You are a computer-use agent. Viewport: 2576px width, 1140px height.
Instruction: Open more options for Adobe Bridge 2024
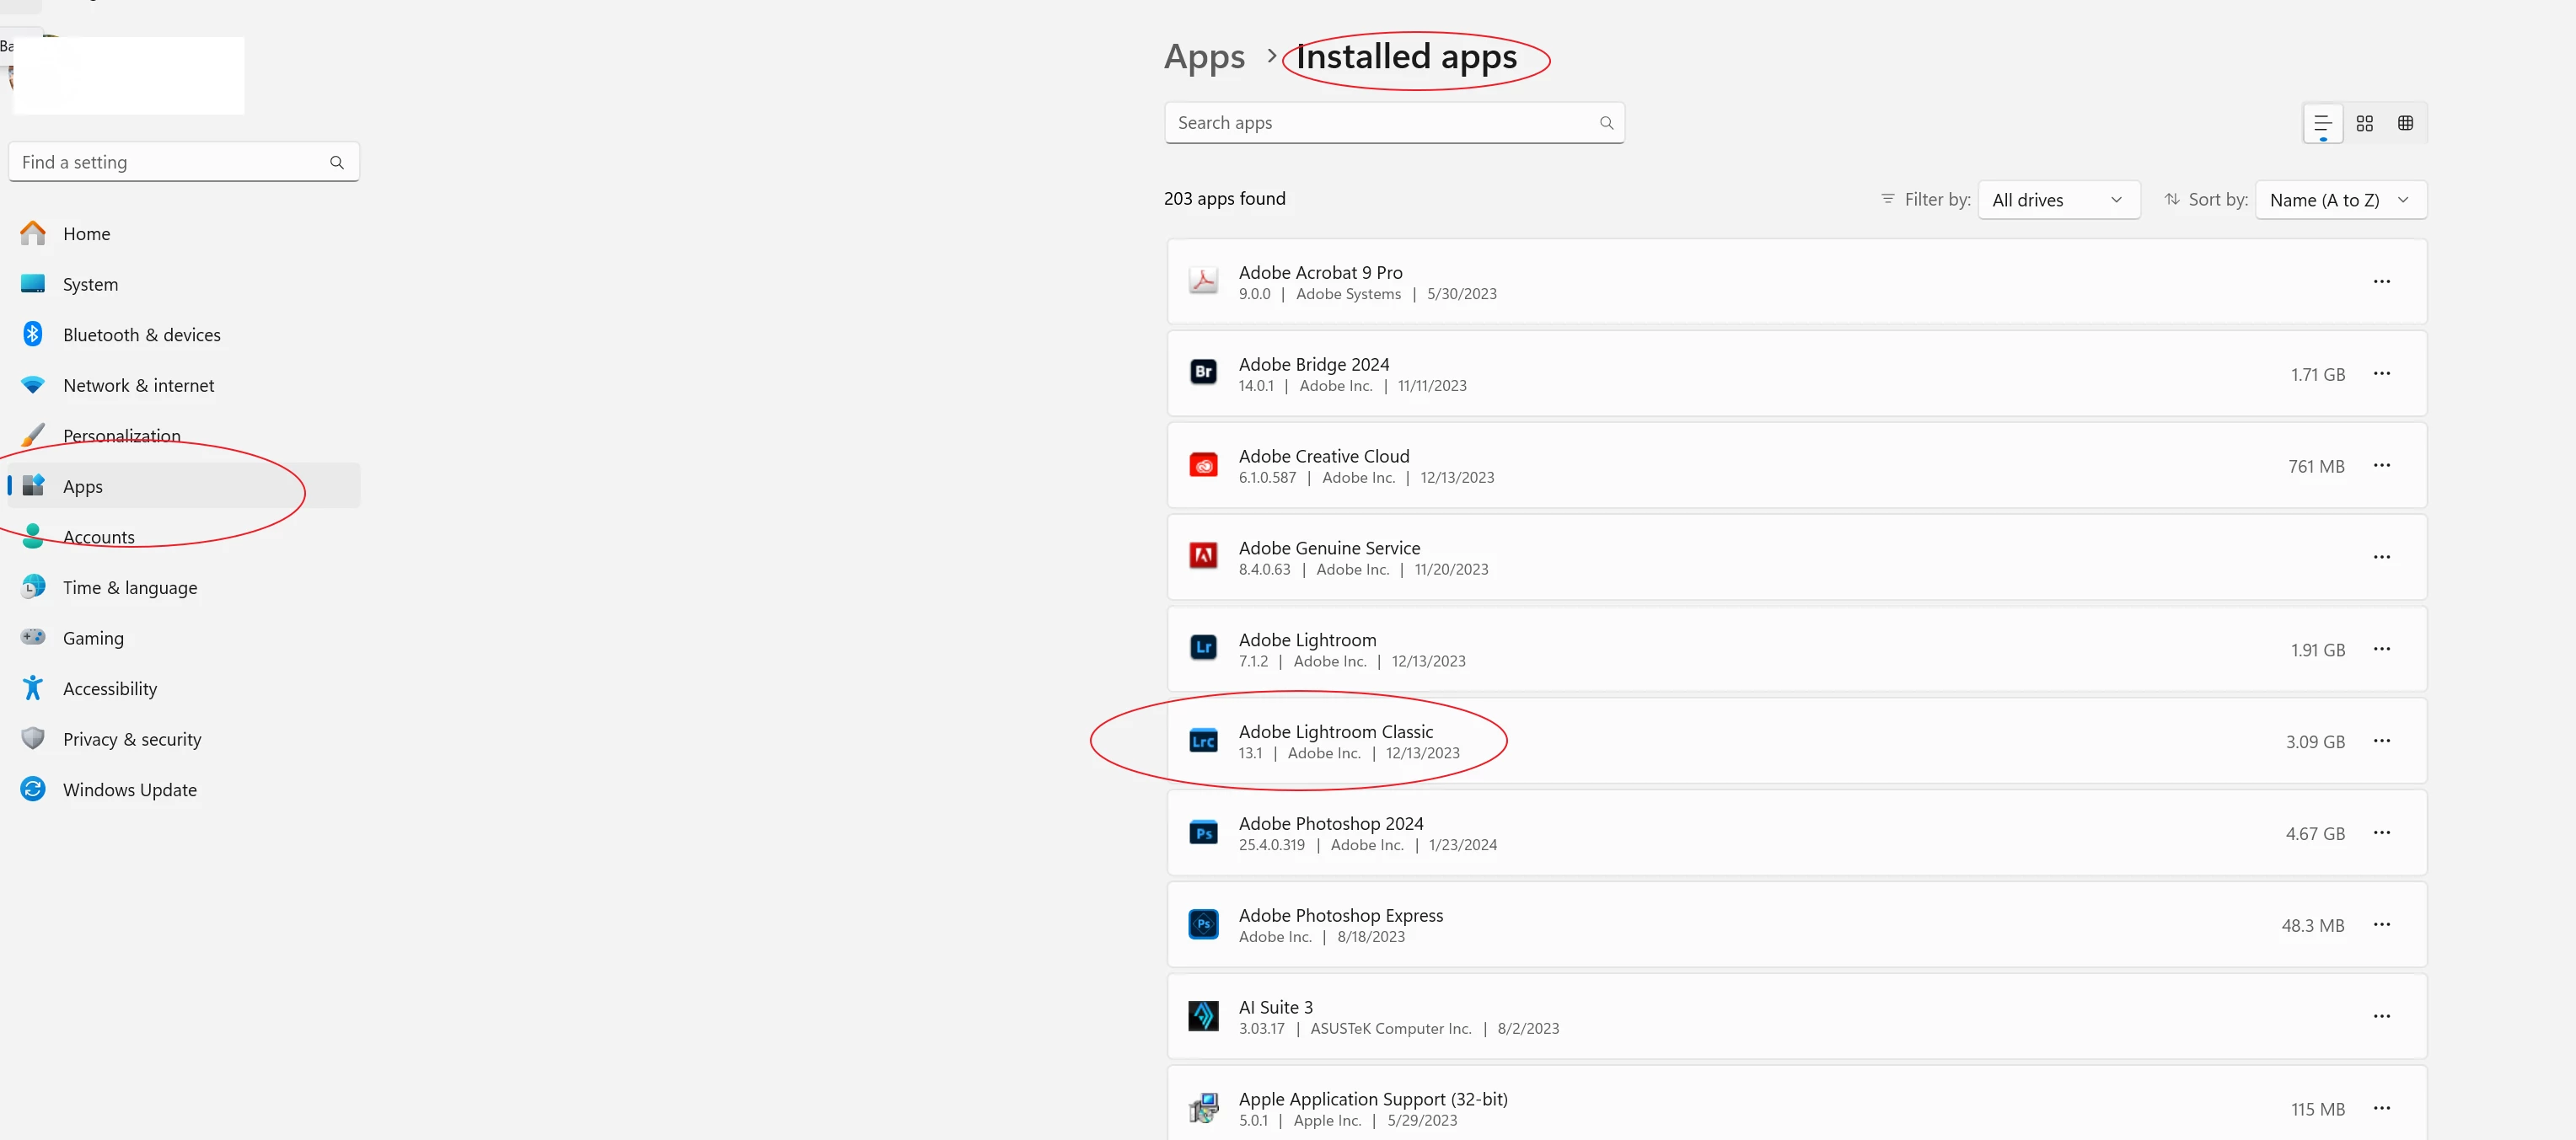point(2381,374)
